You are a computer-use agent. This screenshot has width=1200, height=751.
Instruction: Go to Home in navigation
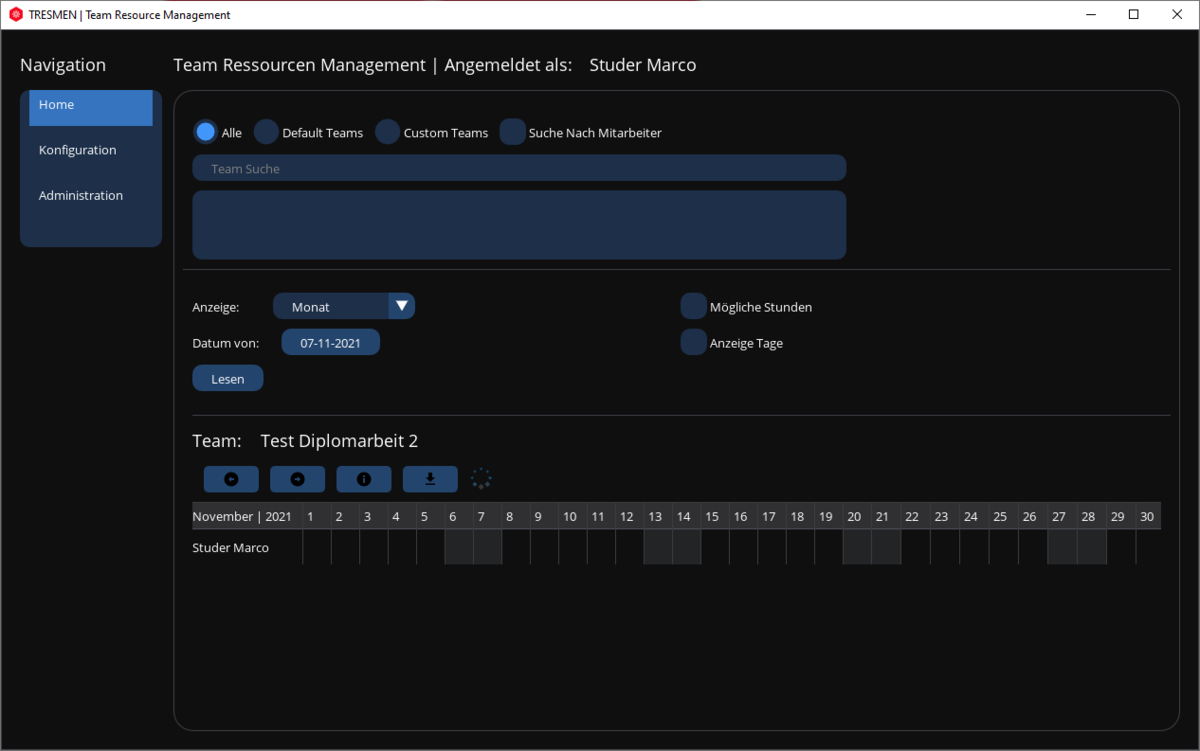click(x=90, y=105)
